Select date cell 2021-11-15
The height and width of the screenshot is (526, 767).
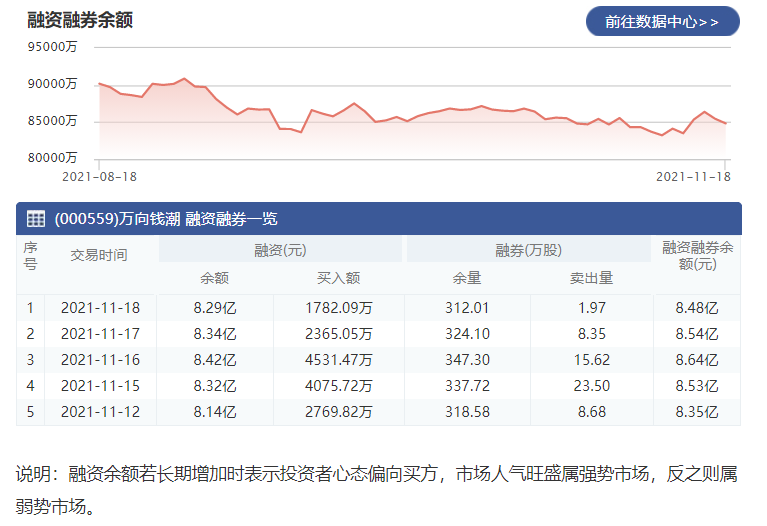[x=100, y=386]
